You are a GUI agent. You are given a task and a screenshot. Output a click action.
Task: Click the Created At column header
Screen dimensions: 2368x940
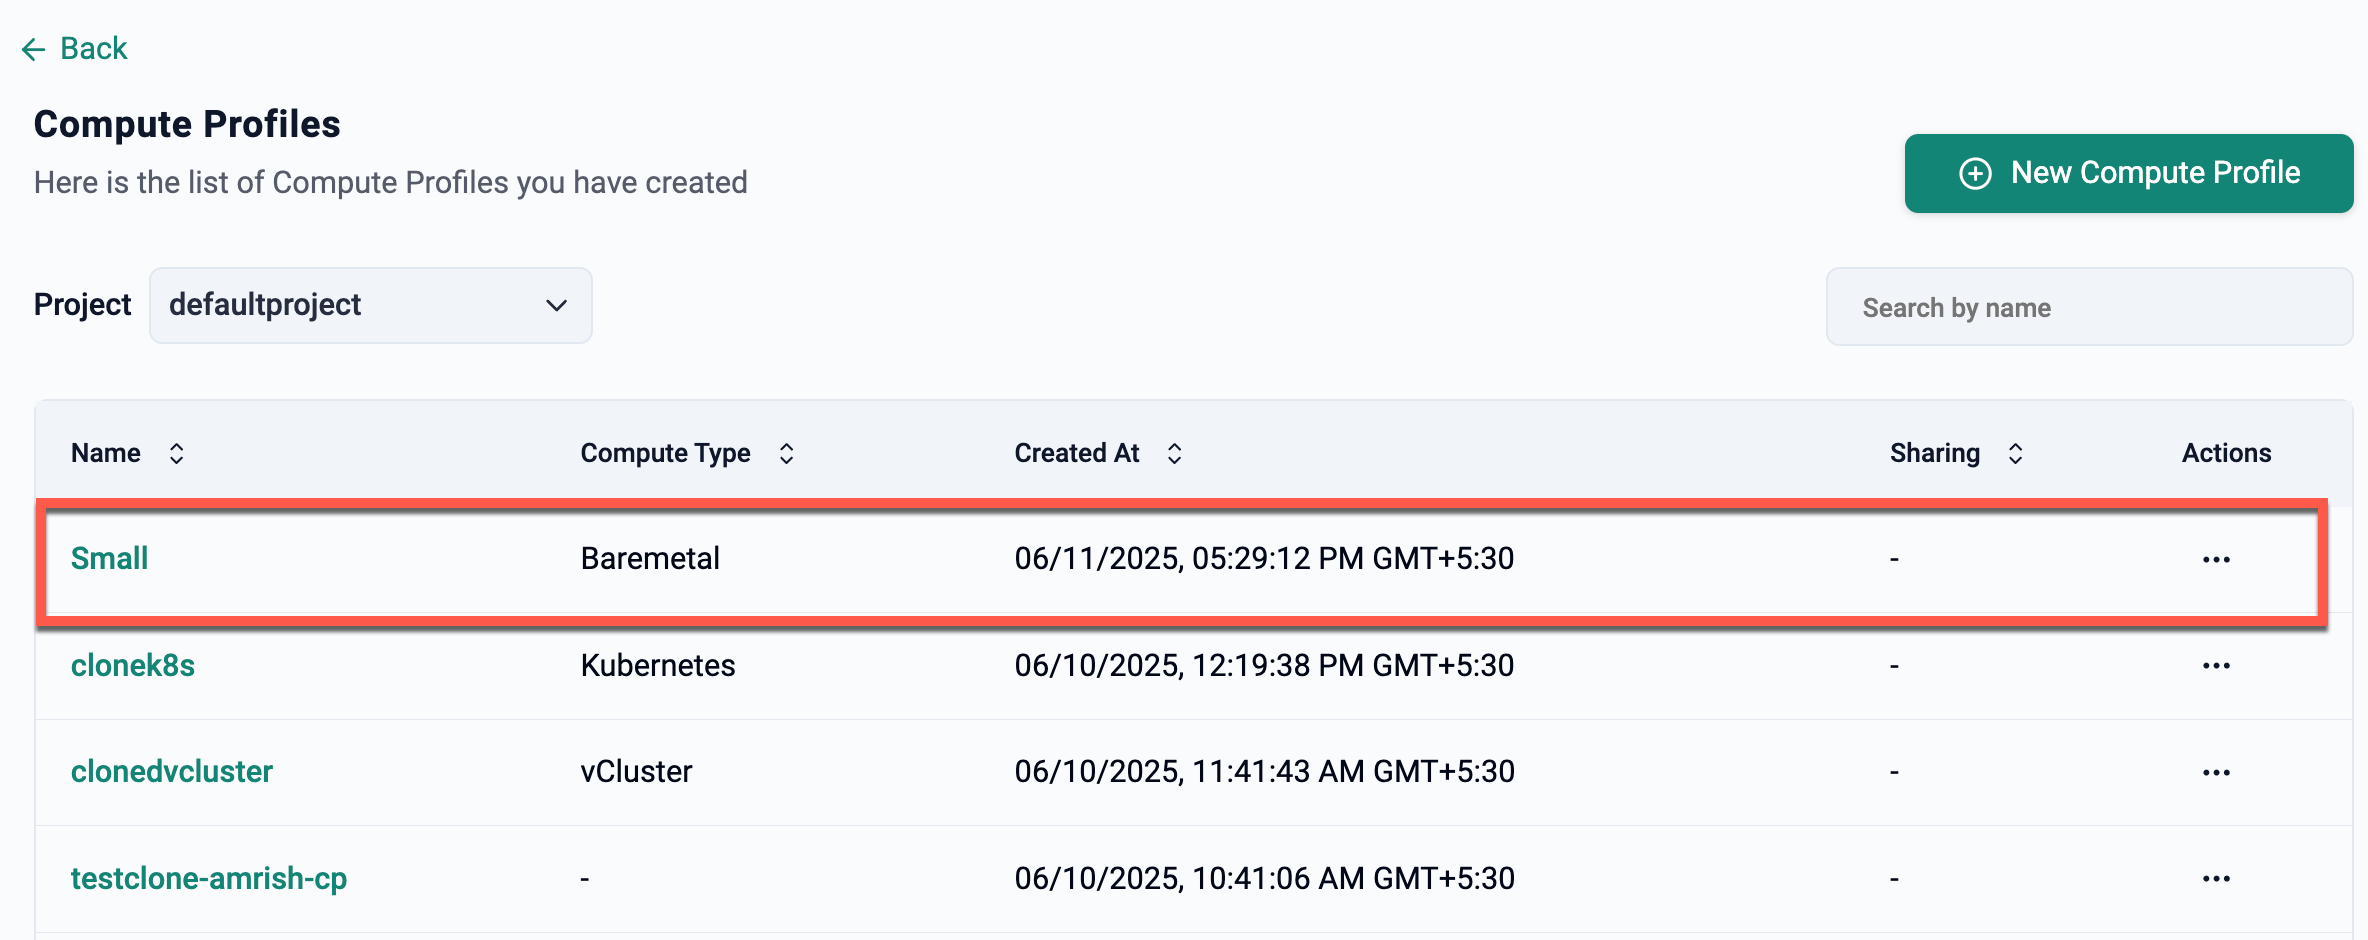[1076, 453]
